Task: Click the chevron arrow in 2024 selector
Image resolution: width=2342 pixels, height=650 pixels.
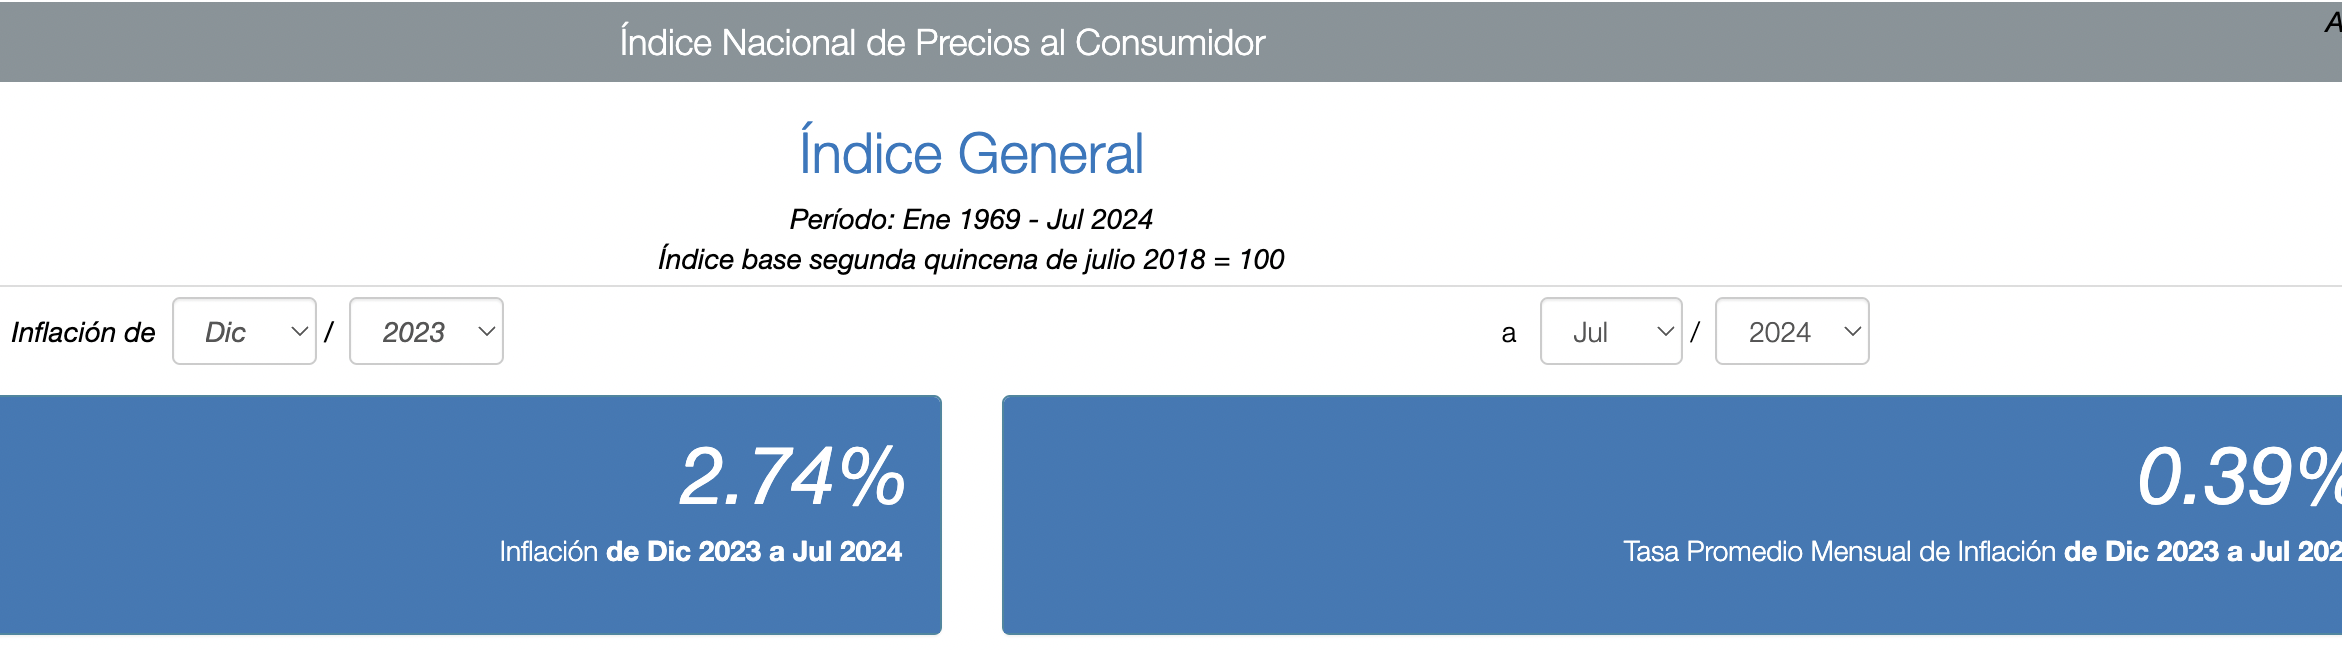Action: pos(1852,331)
